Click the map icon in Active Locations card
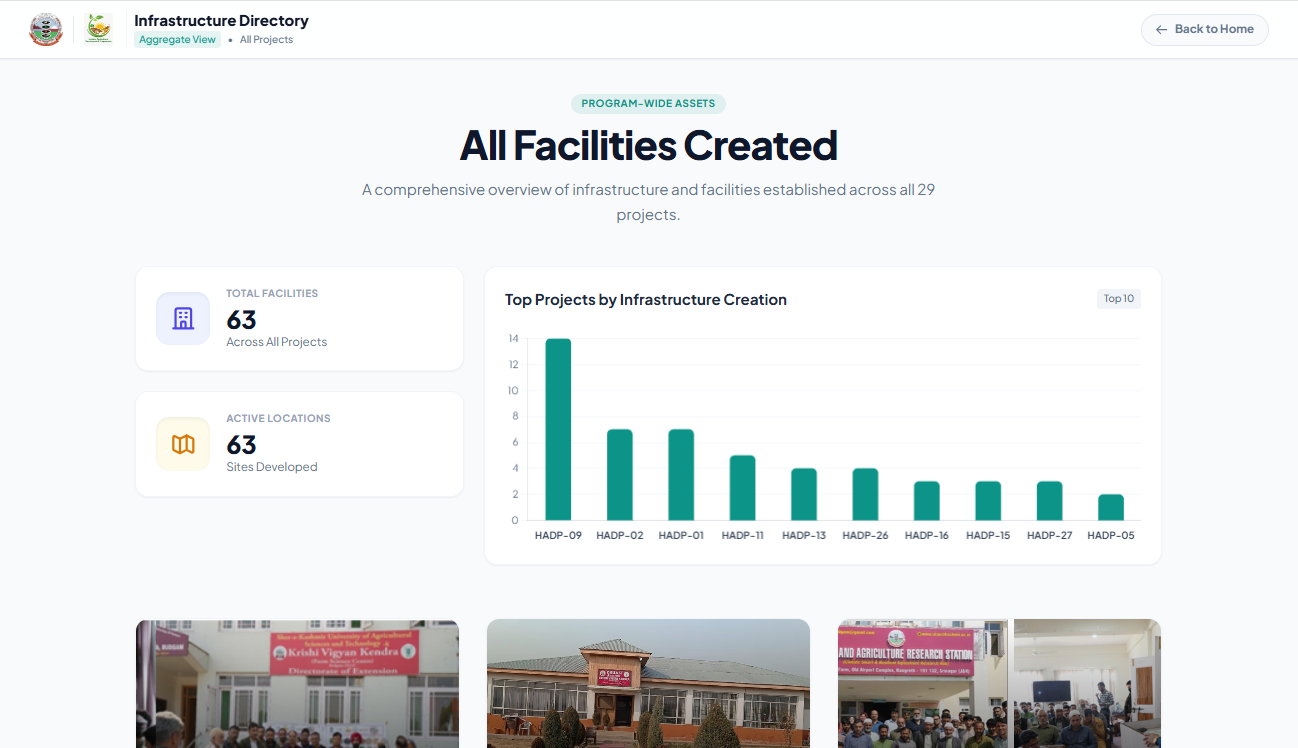 [183, 444]
